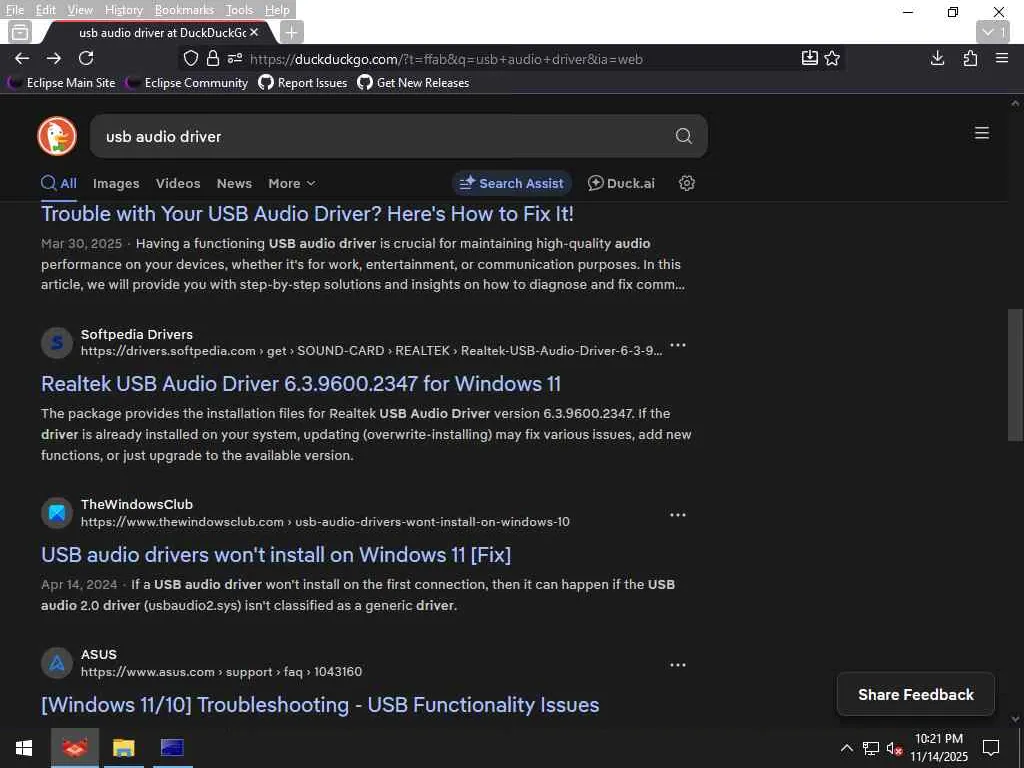Switch to Videos results
Image resolution: width=1024 pixels, height=768 pixels.
click(x=178, y=184)
